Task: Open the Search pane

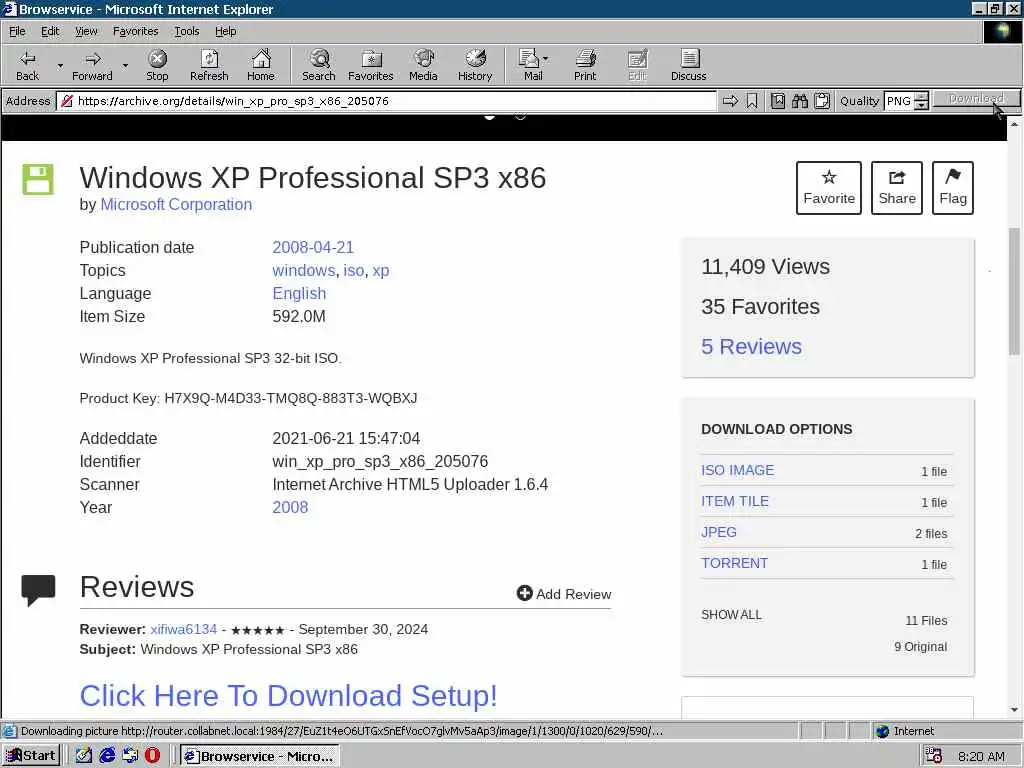Action: click(x=319, y=65)
